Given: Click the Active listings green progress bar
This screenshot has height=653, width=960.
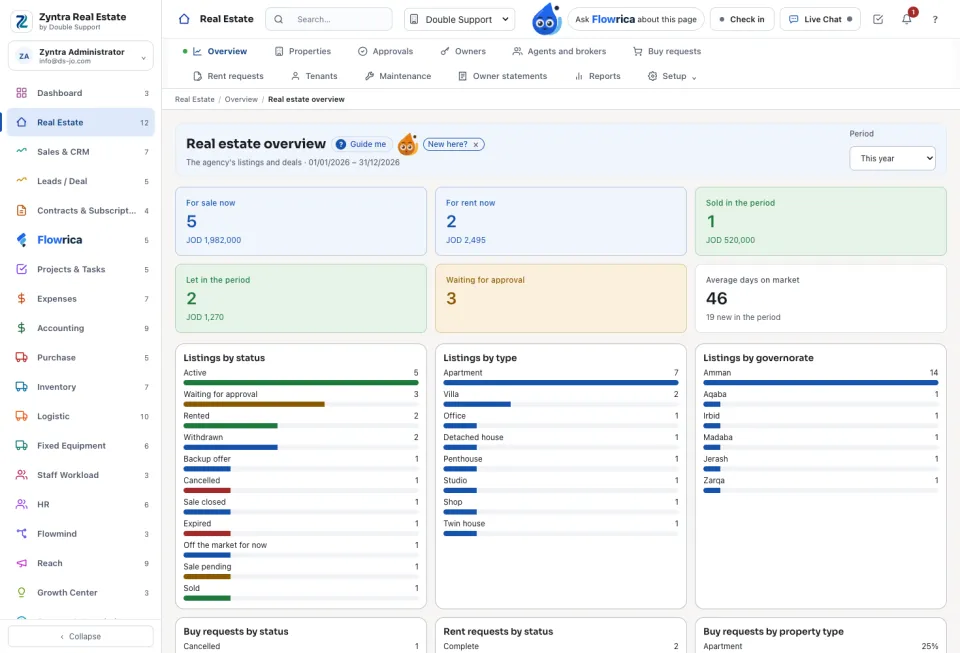Looking at the screenshot, I should 301,382.
